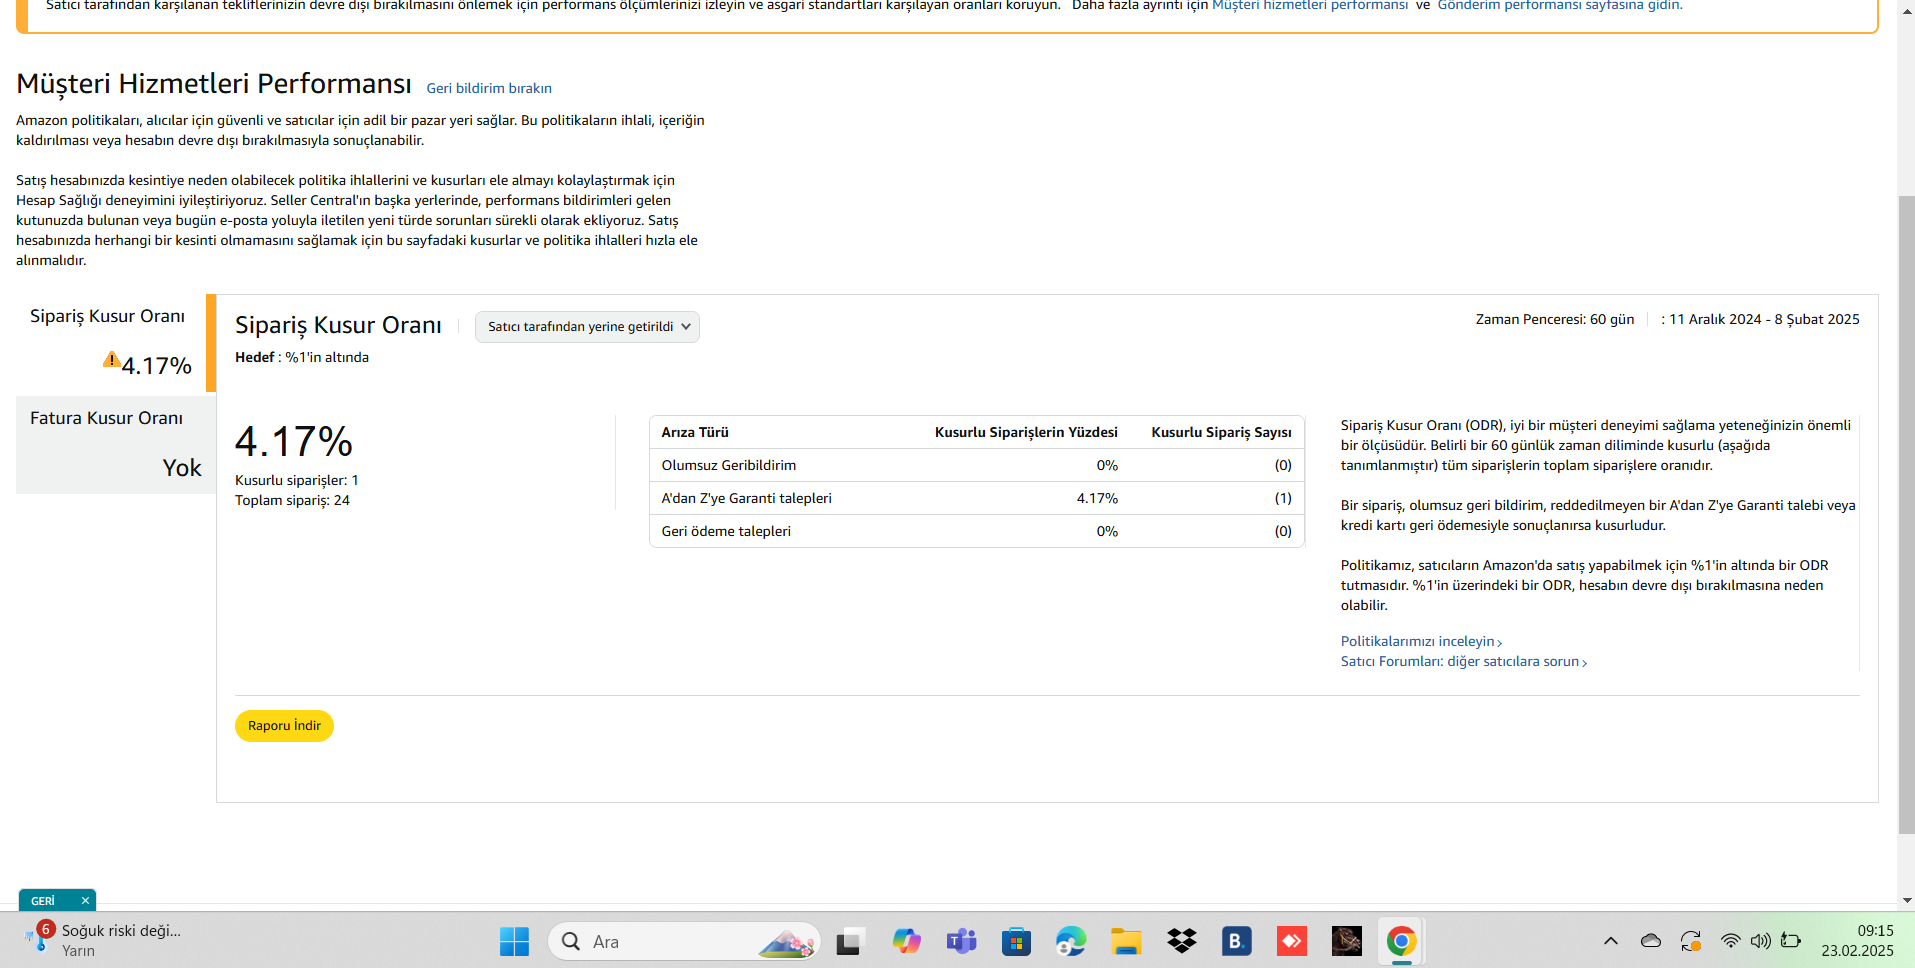Click the Müşteri Hizmetleri Performansı heading
The width and height of the screenshot is (1915, 968).
point(214,83)
